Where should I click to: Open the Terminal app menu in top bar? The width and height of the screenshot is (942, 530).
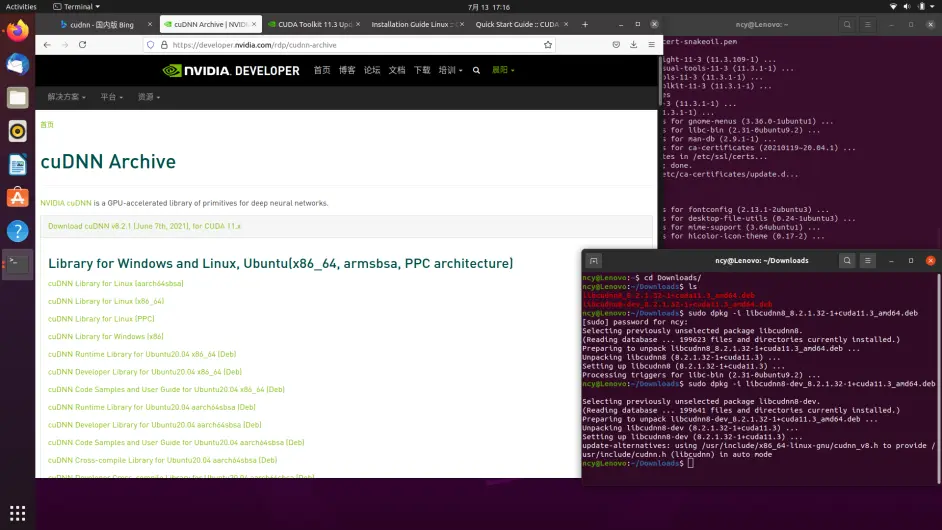pos(76,7)
